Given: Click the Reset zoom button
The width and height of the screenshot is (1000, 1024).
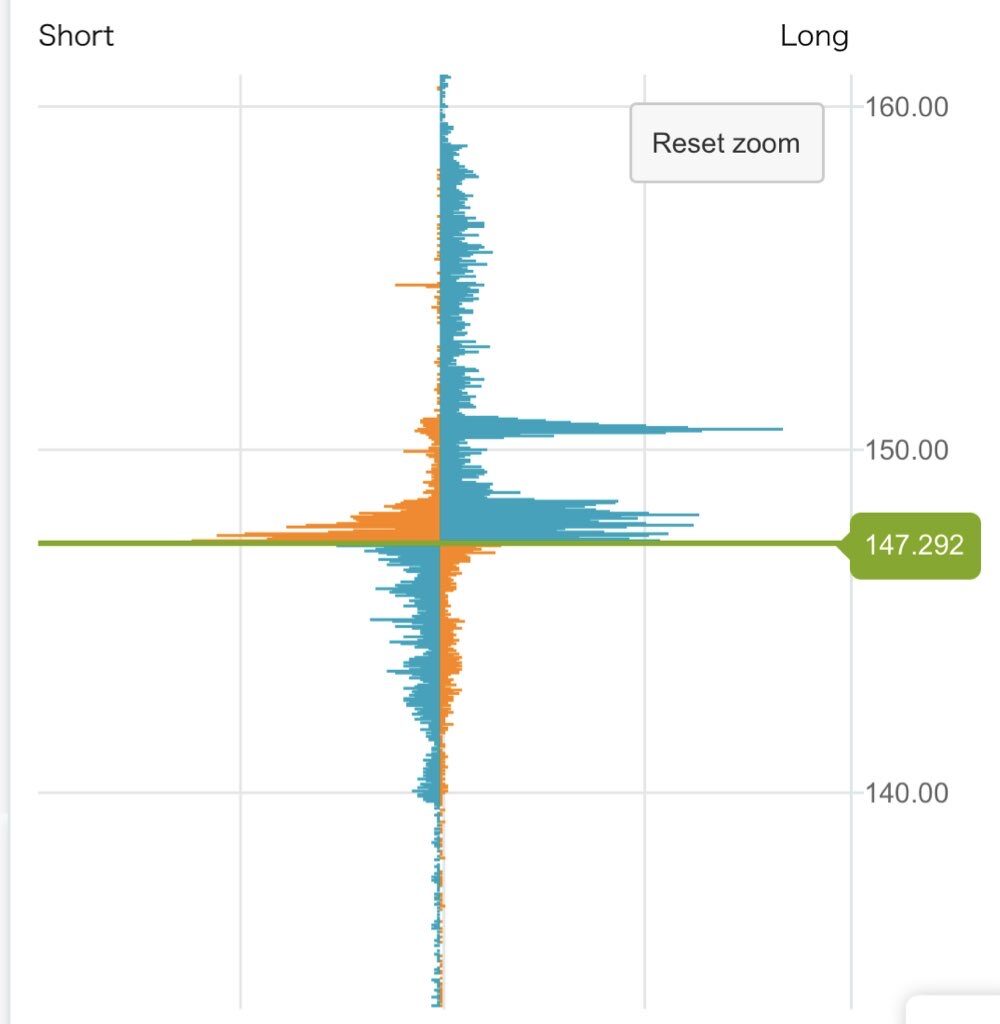Looking at the screenshot, I should coord(726,143).
